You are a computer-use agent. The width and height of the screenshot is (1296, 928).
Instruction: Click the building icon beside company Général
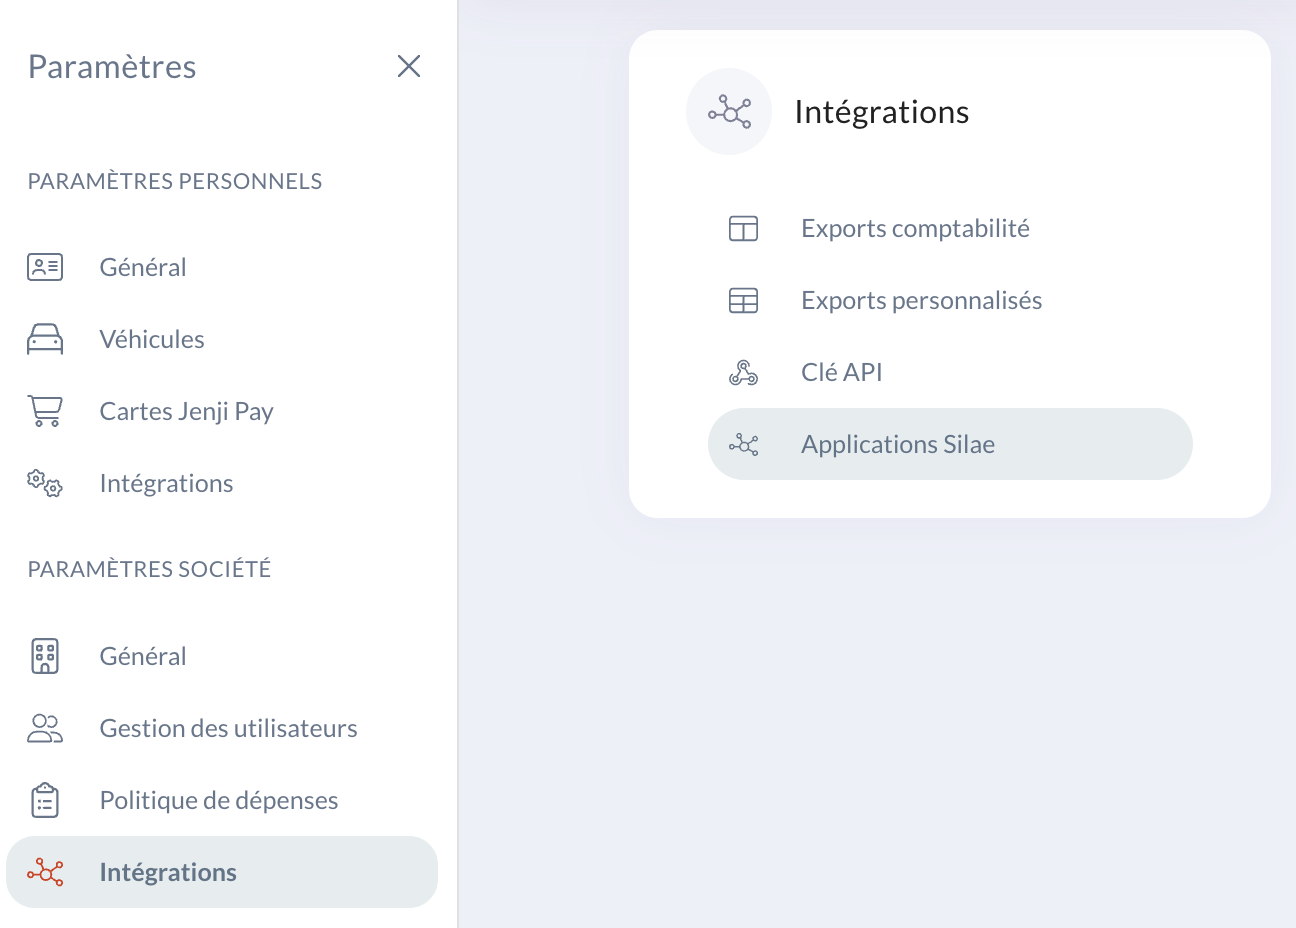point(45,656)
